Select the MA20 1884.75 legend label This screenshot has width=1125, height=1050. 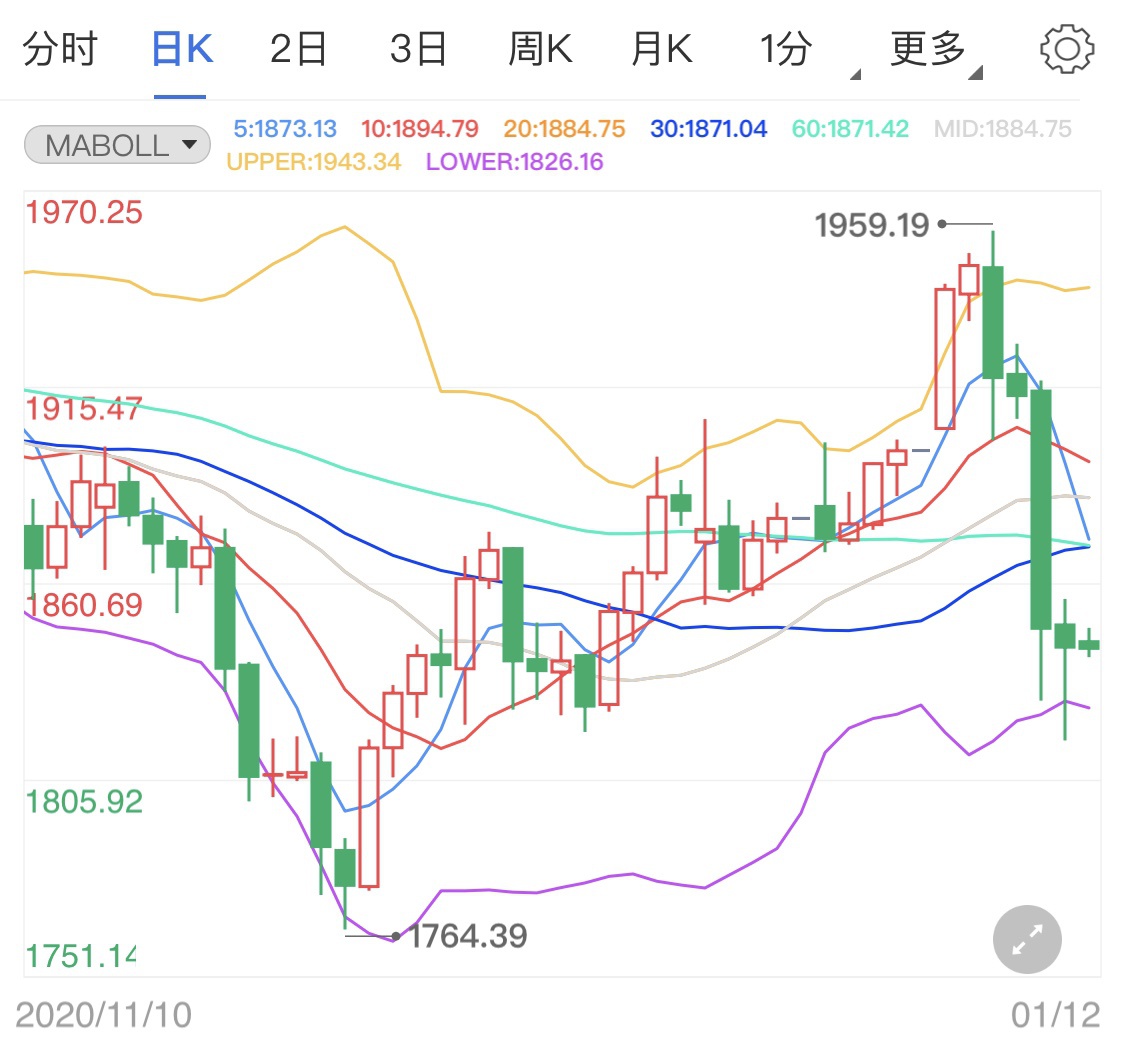tap(564, 129)
